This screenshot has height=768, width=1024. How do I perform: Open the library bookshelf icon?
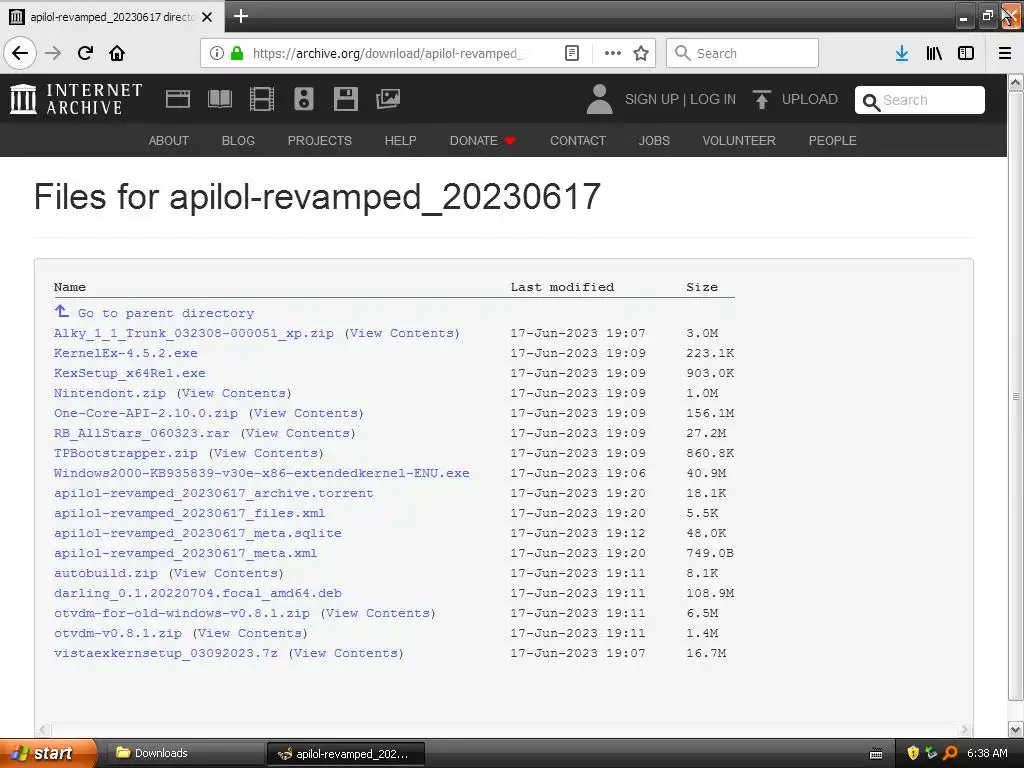pyautogui.click(x=934, y=53)
